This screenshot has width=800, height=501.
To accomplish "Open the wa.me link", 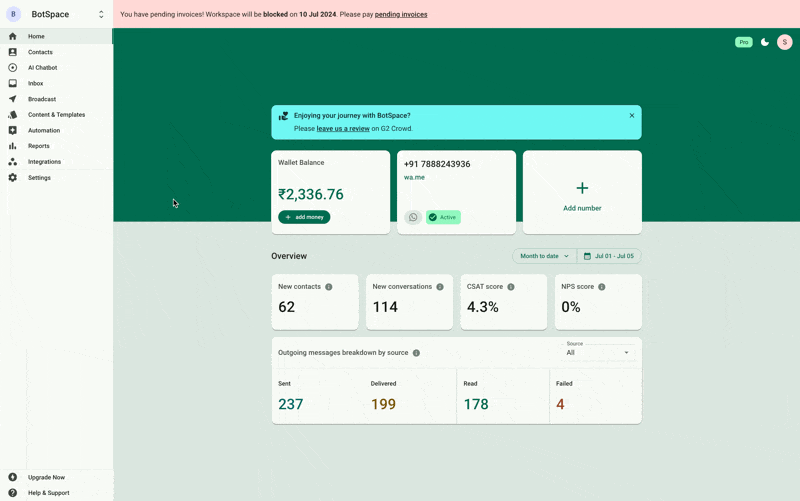I will tap(414, 178).
